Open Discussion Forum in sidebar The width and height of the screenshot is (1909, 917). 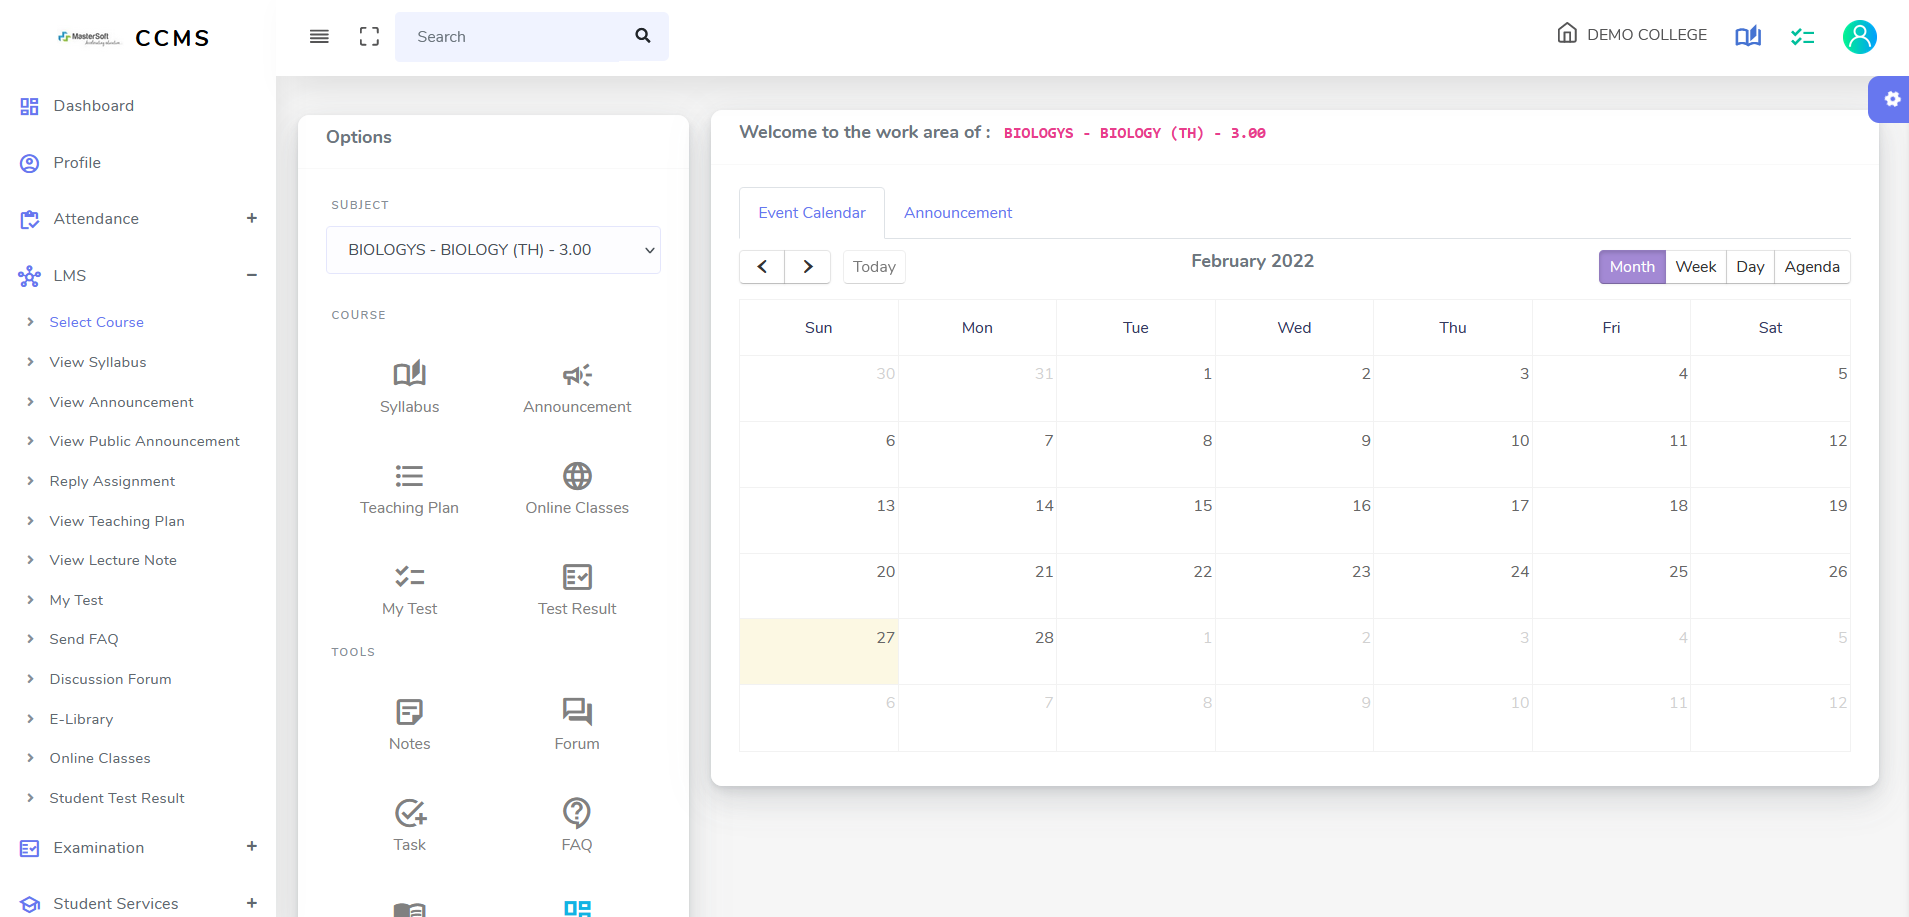tap(110, 679)
